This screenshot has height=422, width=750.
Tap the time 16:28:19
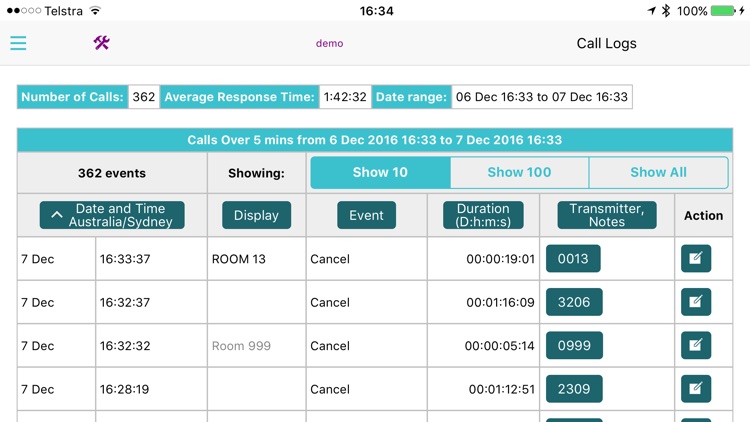point(124,389)
